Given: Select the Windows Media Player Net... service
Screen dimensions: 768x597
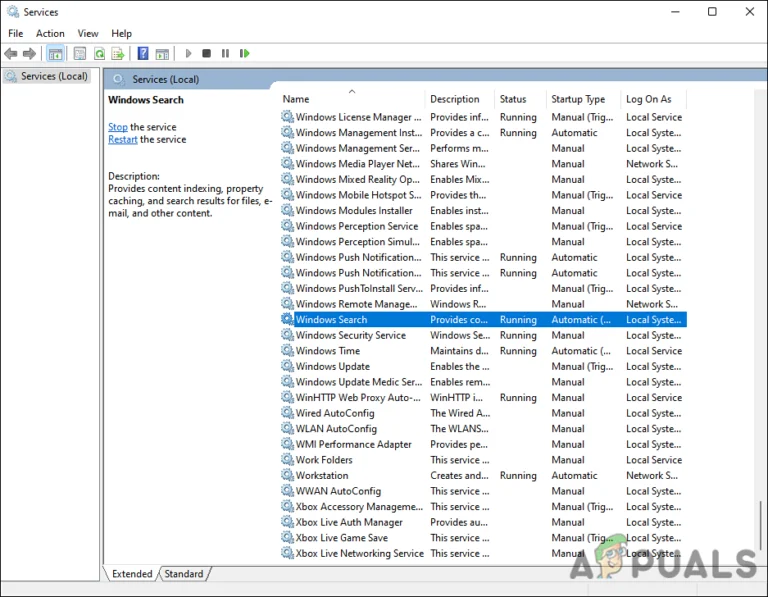Looking at the screenshot, I should click(483, 164).
